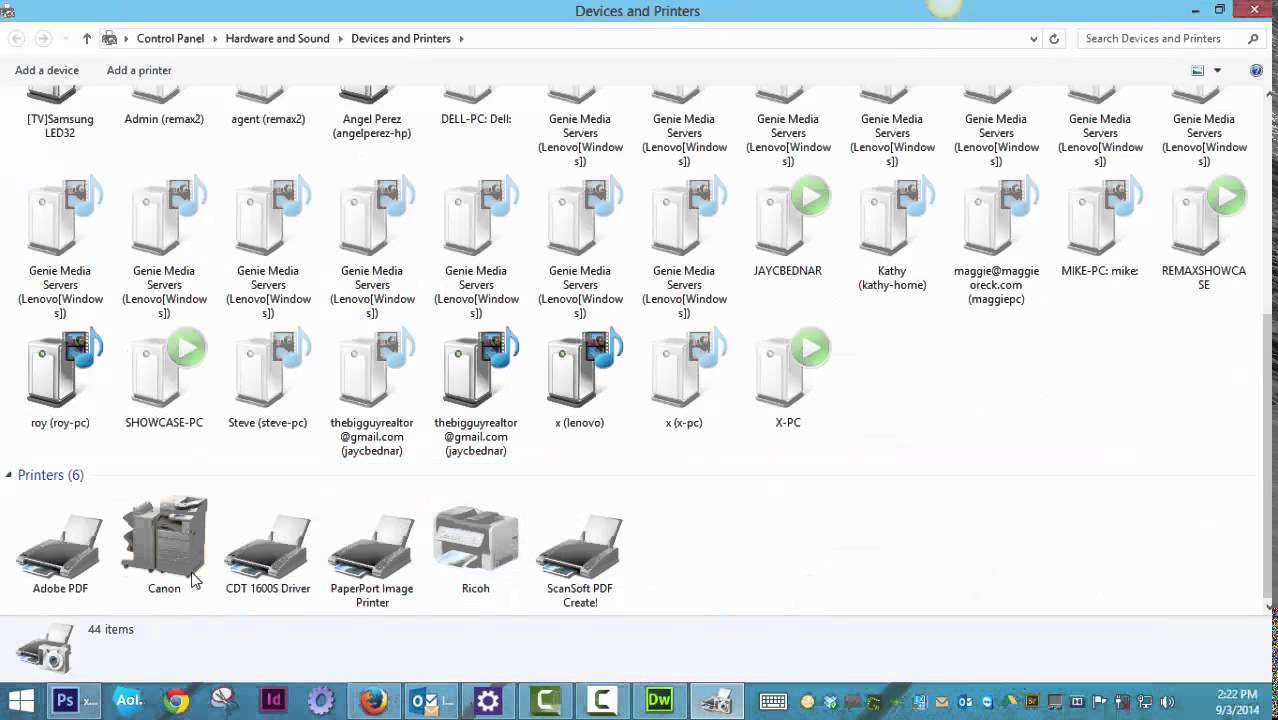Select the Steve (steve-pc) device
Image resolution: width=1278 pixels, height=720 pixels.
tap(268, 380)
